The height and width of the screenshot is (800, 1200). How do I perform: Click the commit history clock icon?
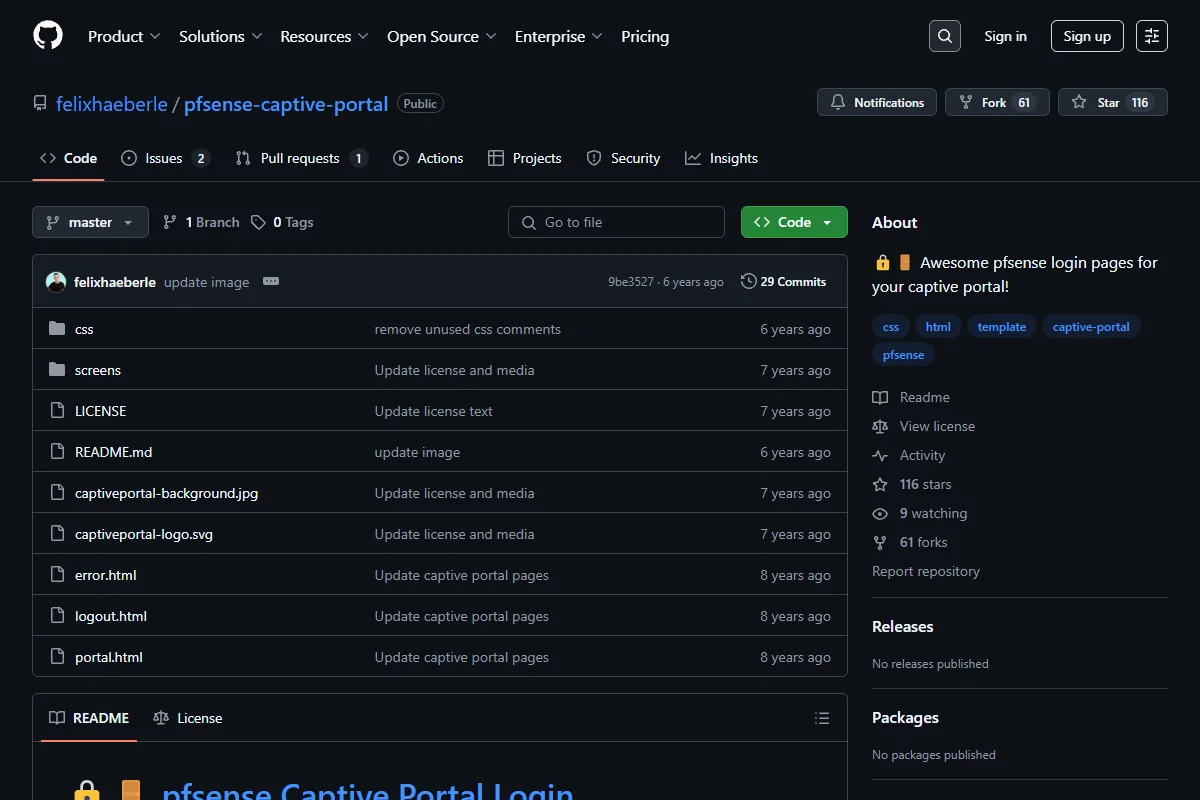click(x=748, y=282)
